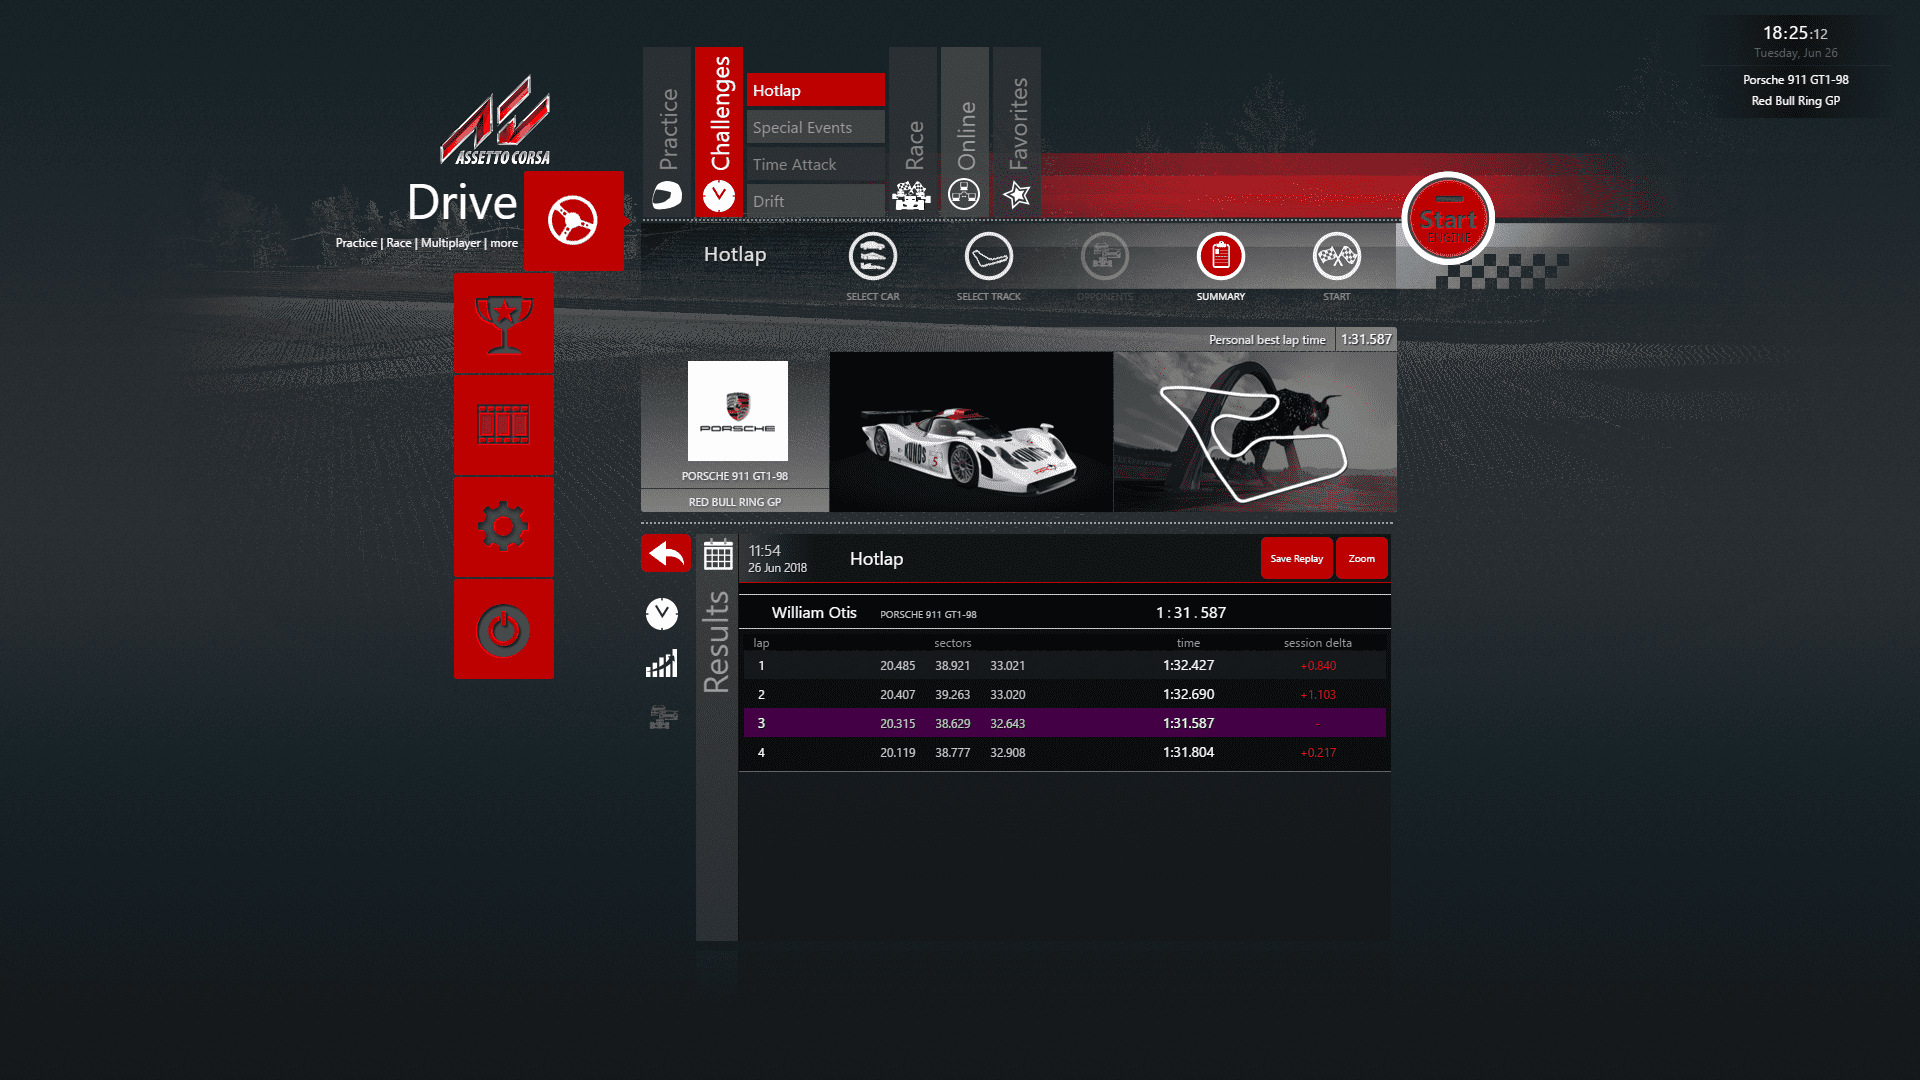Select the Practice helmet icon
The width and height of the screenshot is (1920, 1080).
(x=667, y=195)
